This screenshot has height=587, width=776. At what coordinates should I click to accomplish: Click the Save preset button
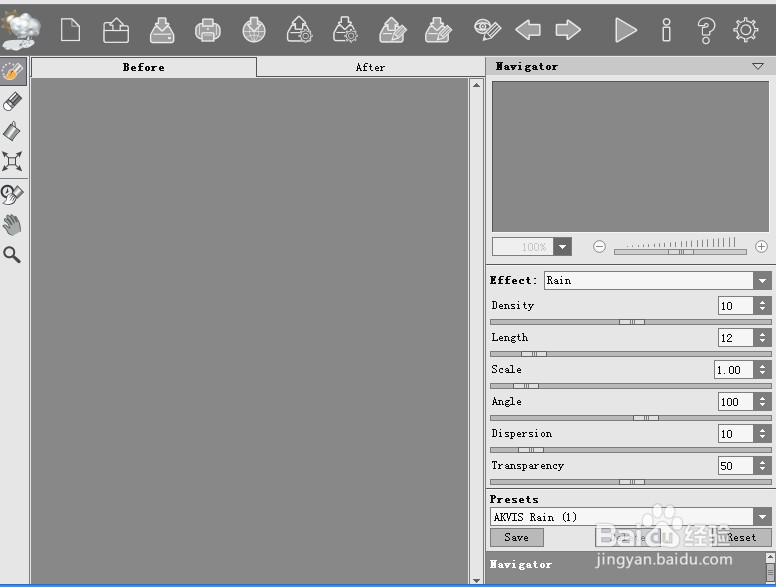click(517, 538)
